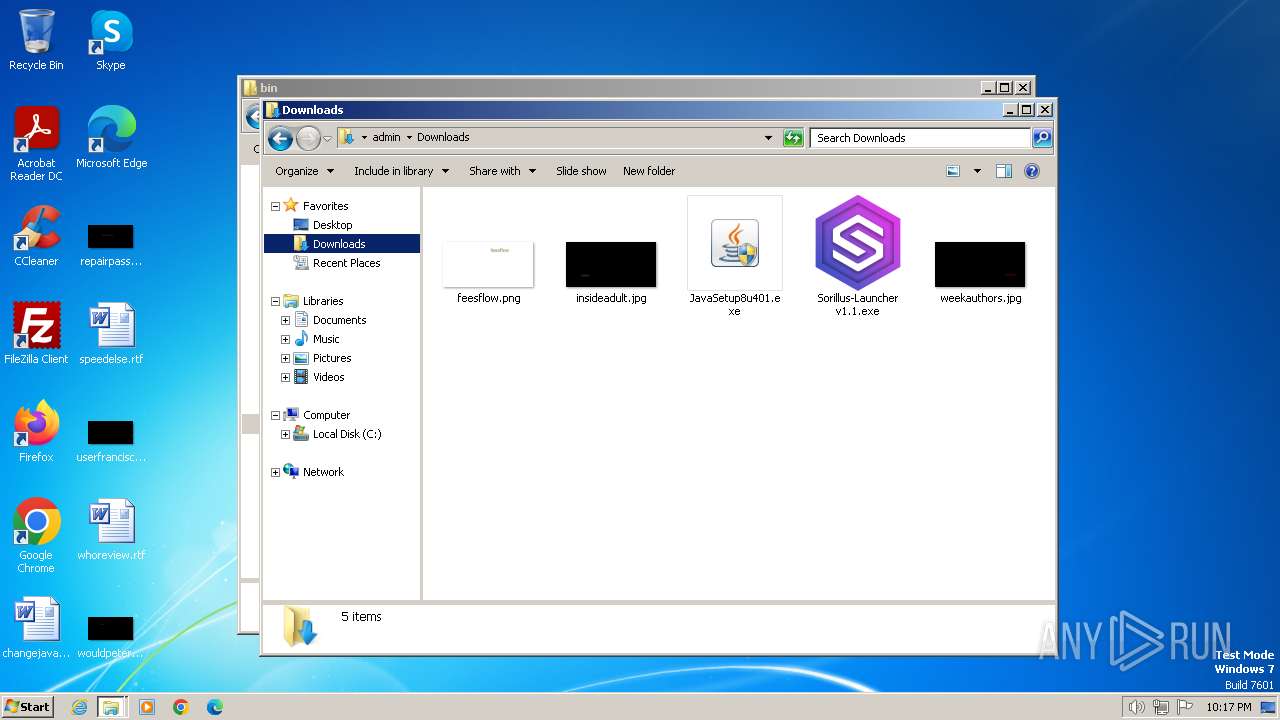
Task: Click the volume speaker tray icon
Action: pyautogui.click(x=1136, y=707)
